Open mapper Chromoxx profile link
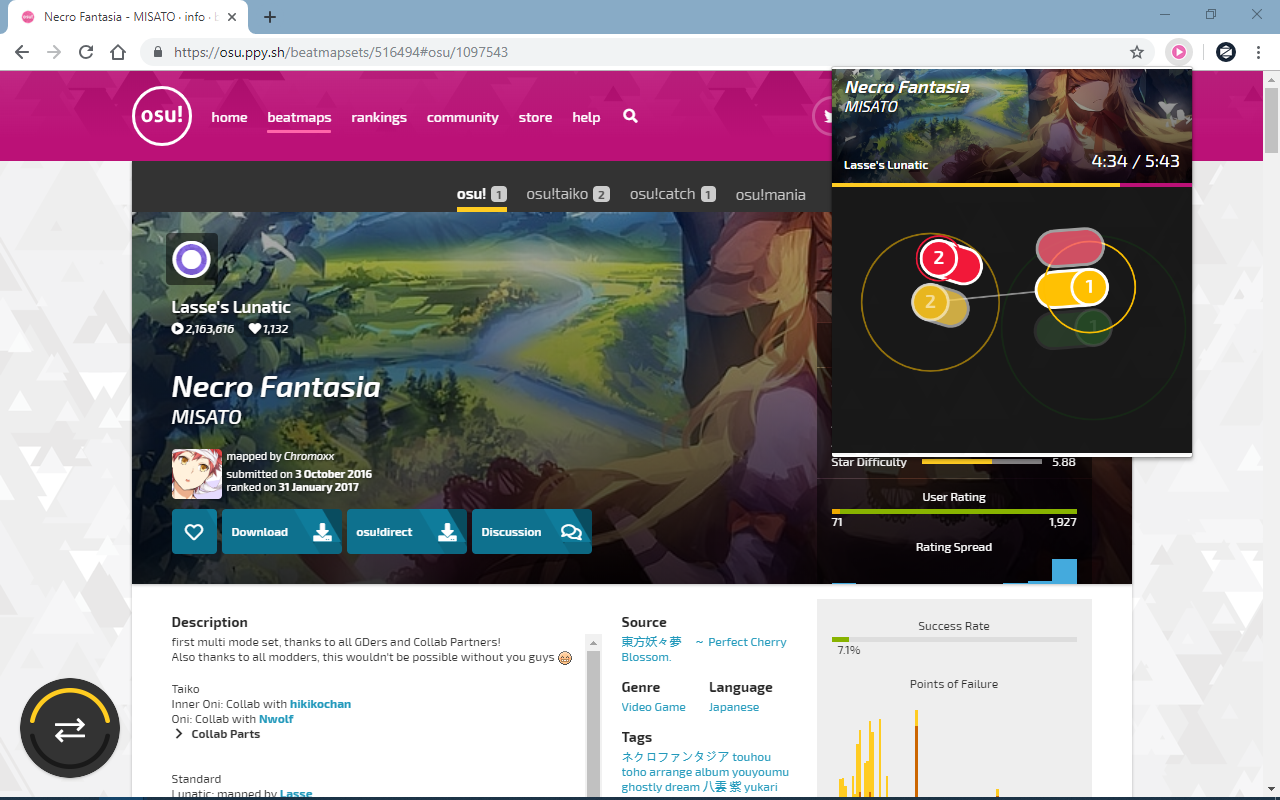 311,456
